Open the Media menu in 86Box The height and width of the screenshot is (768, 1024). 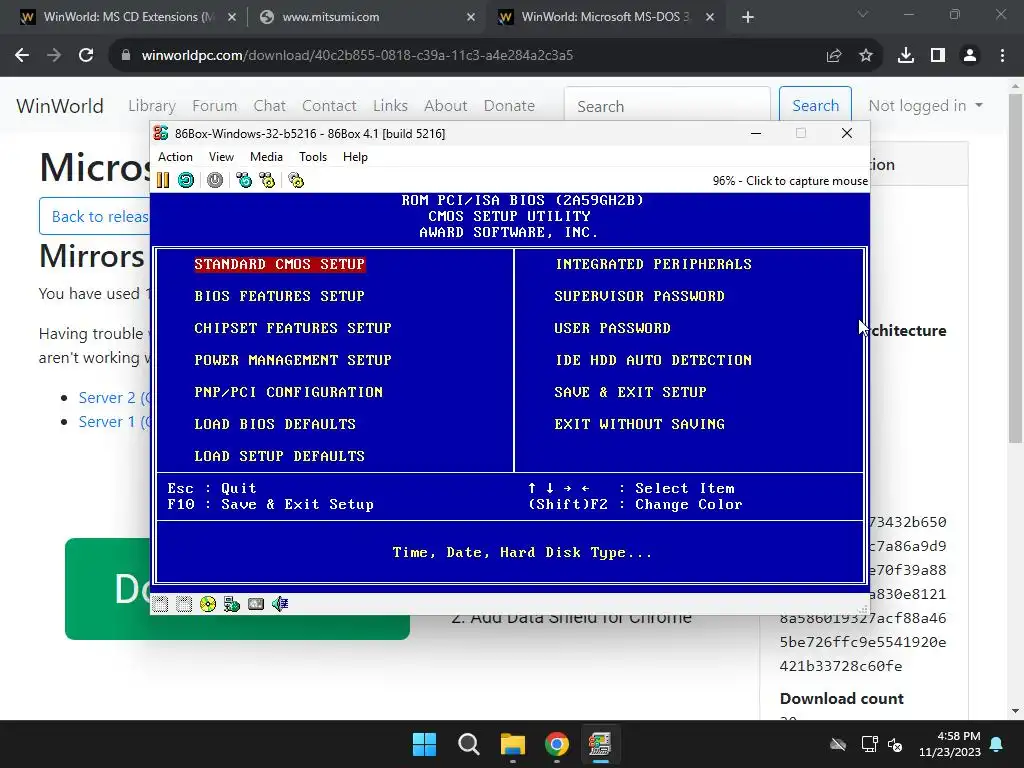266,157
